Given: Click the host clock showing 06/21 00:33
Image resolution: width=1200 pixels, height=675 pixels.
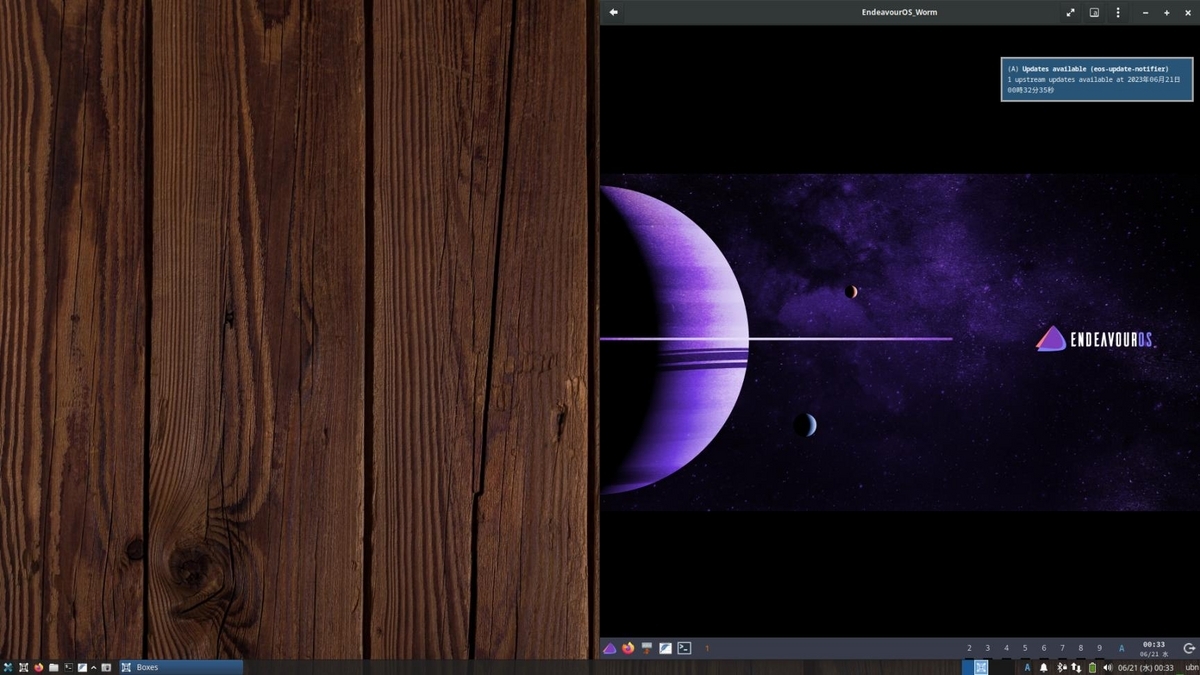Looking at the screenshot, I should [1145, 667].
